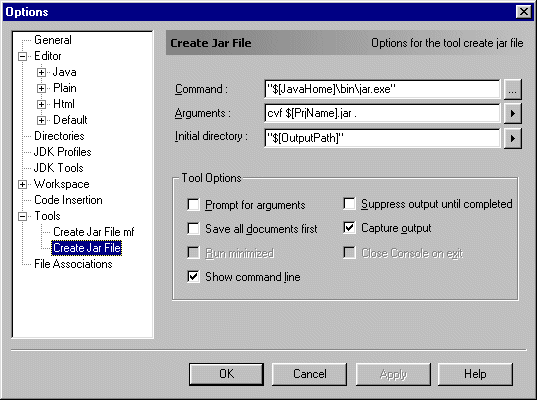Expand the Workspace tree node

click(23, 185)
